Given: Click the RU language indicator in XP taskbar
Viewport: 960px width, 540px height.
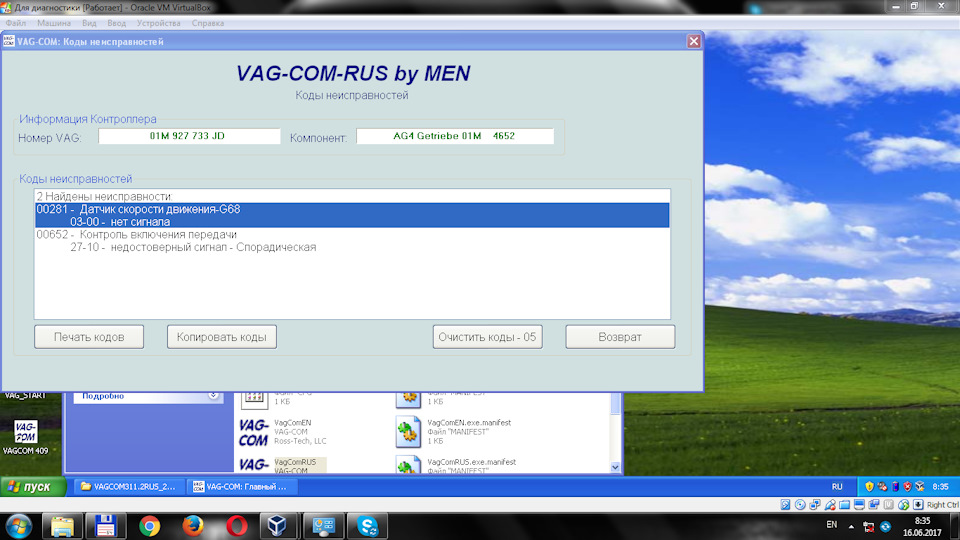Looking at the screenshot, I should tap(837, 487).
